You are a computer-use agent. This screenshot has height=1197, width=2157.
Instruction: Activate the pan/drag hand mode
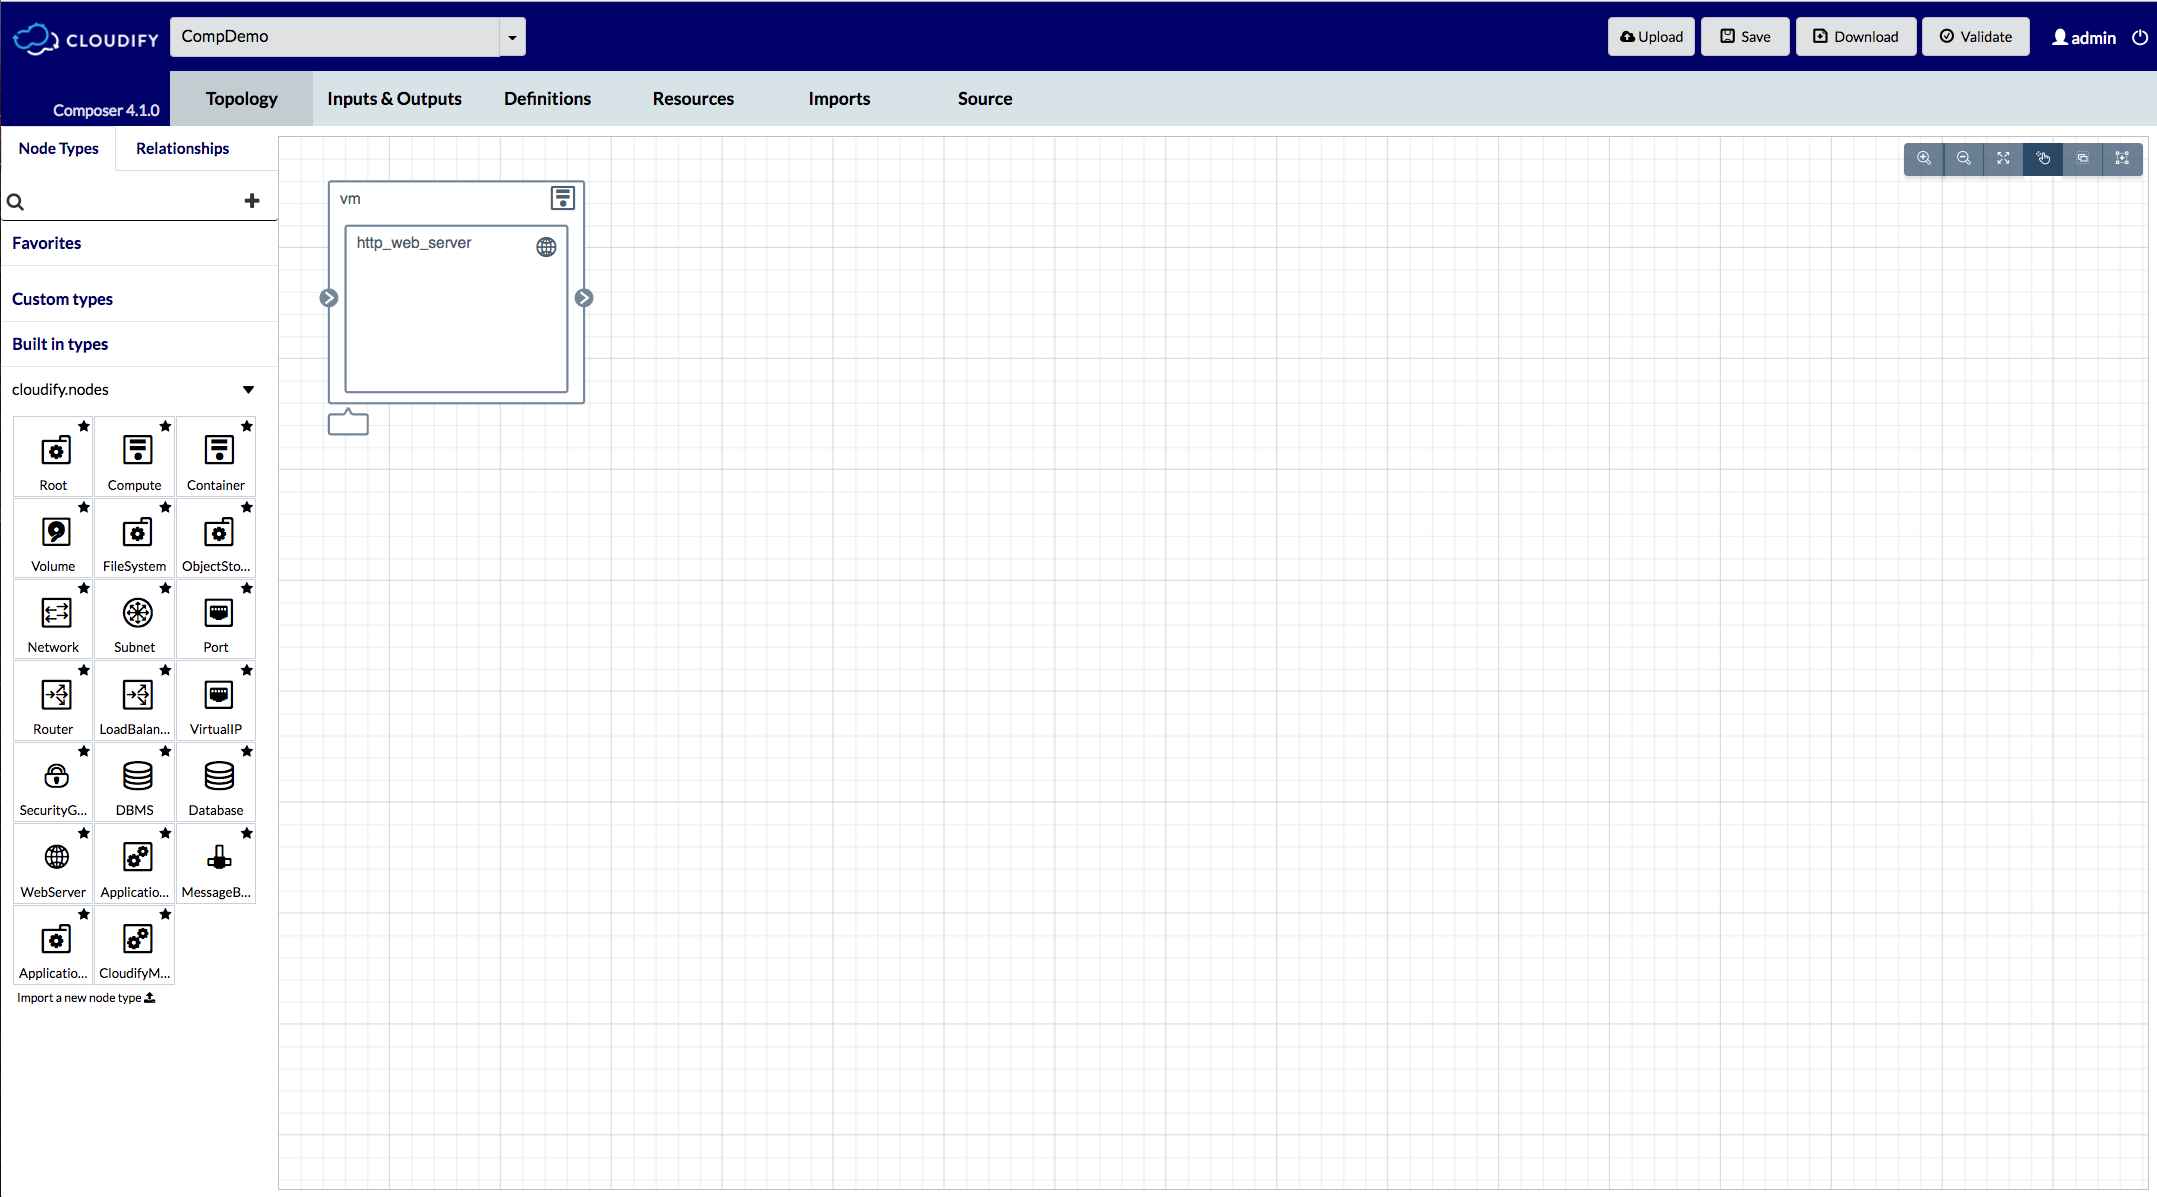pos(2043,158)
